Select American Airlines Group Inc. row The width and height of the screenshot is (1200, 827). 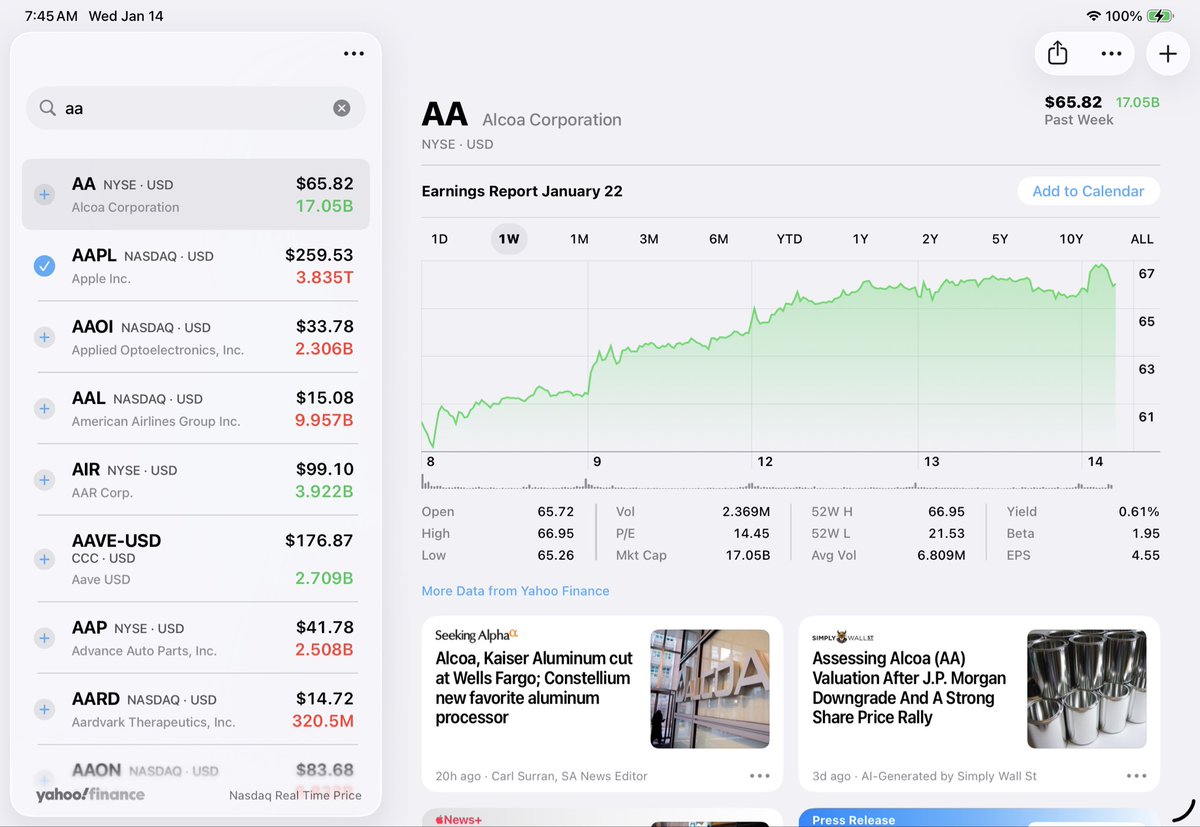(195, 408)
